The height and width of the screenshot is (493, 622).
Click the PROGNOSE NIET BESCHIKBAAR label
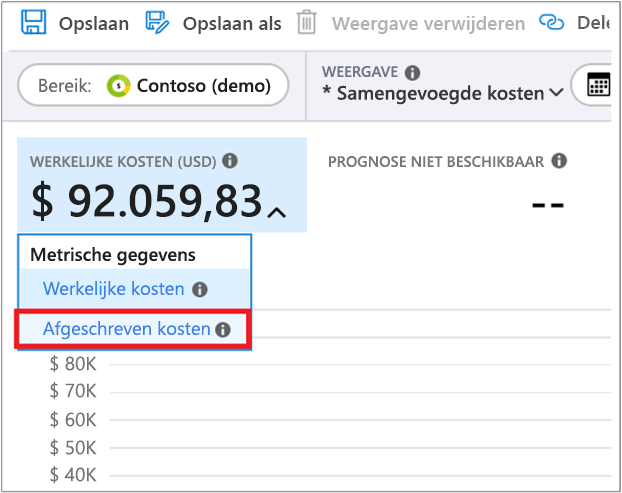436,162
